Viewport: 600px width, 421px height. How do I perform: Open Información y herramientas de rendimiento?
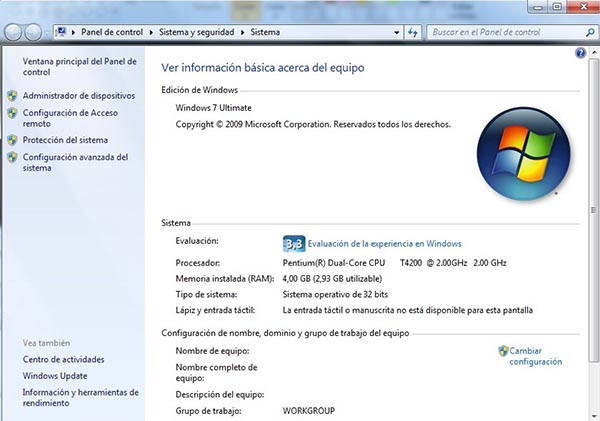pyautogui.click(x=80, y=397)
